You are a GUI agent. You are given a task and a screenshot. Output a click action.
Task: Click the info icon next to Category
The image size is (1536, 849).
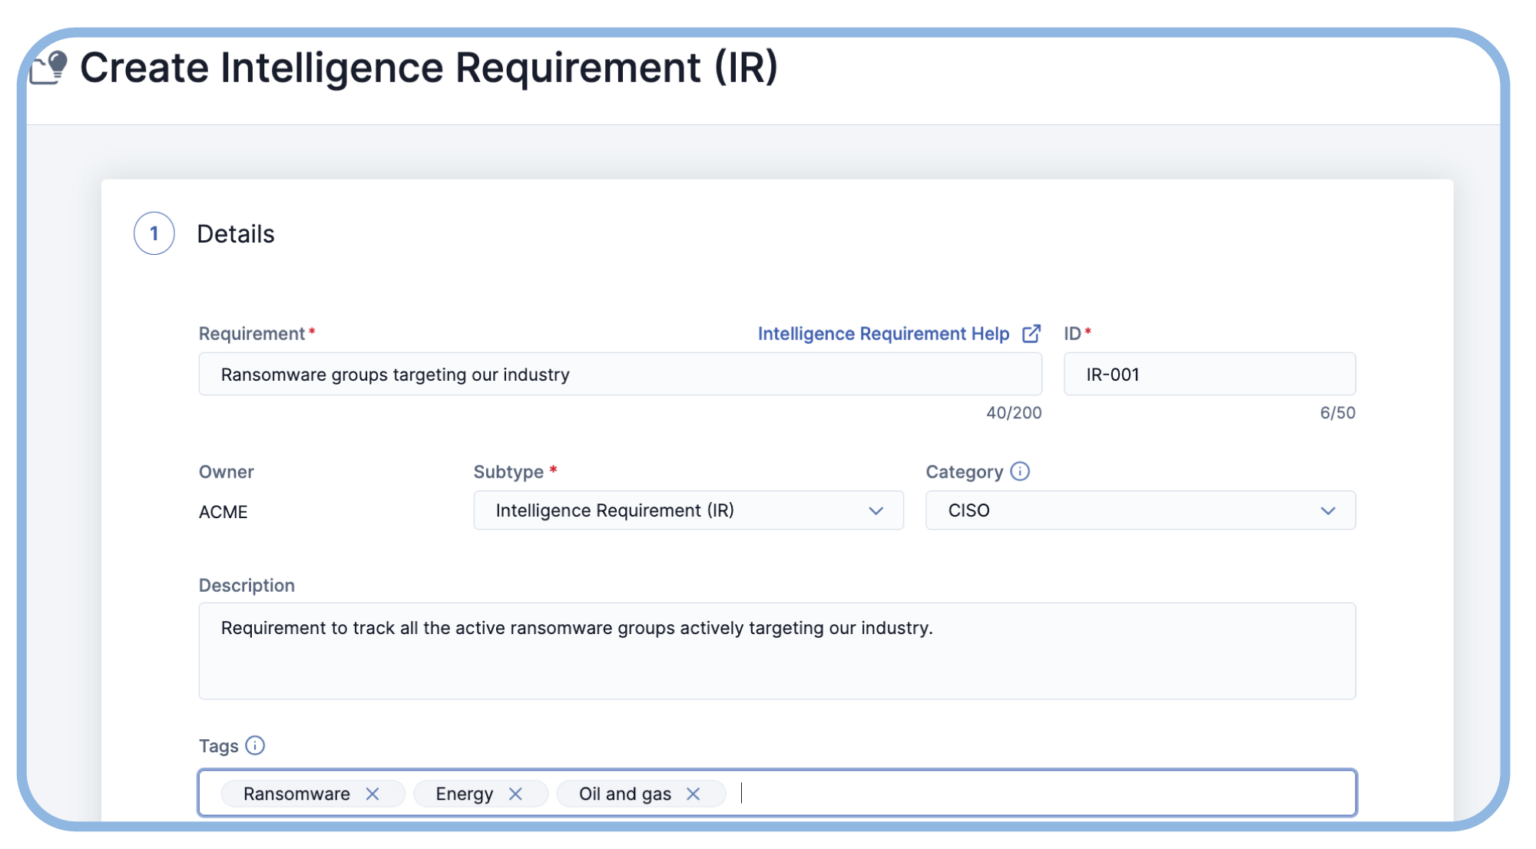1019,471
